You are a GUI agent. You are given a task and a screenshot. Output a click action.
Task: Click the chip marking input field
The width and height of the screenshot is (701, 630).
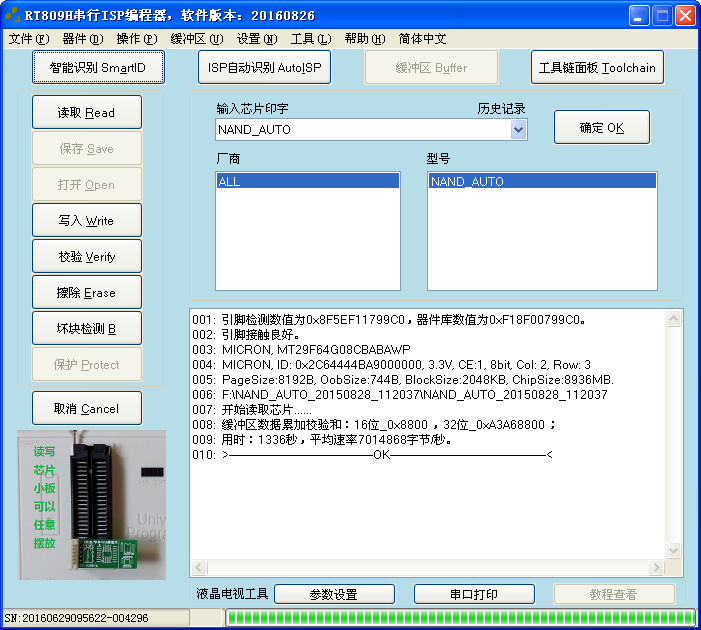(x=363, y=130)
